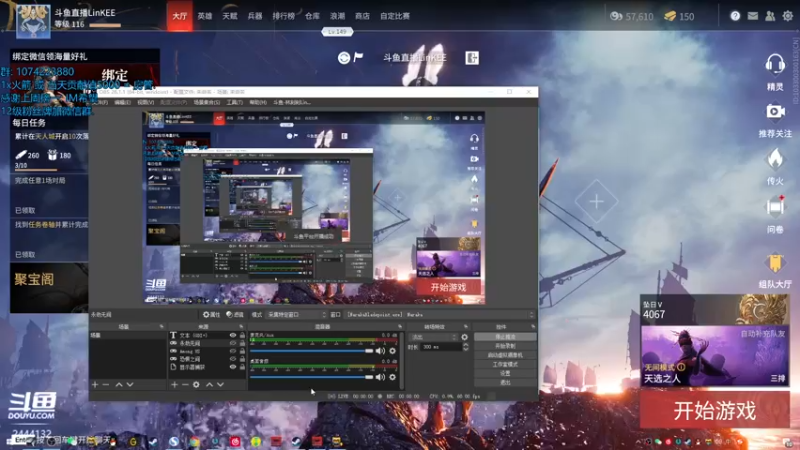Open source properties gear in sources toolbar
This screenshot has height=450, width=800.
[x=196, y=384]
